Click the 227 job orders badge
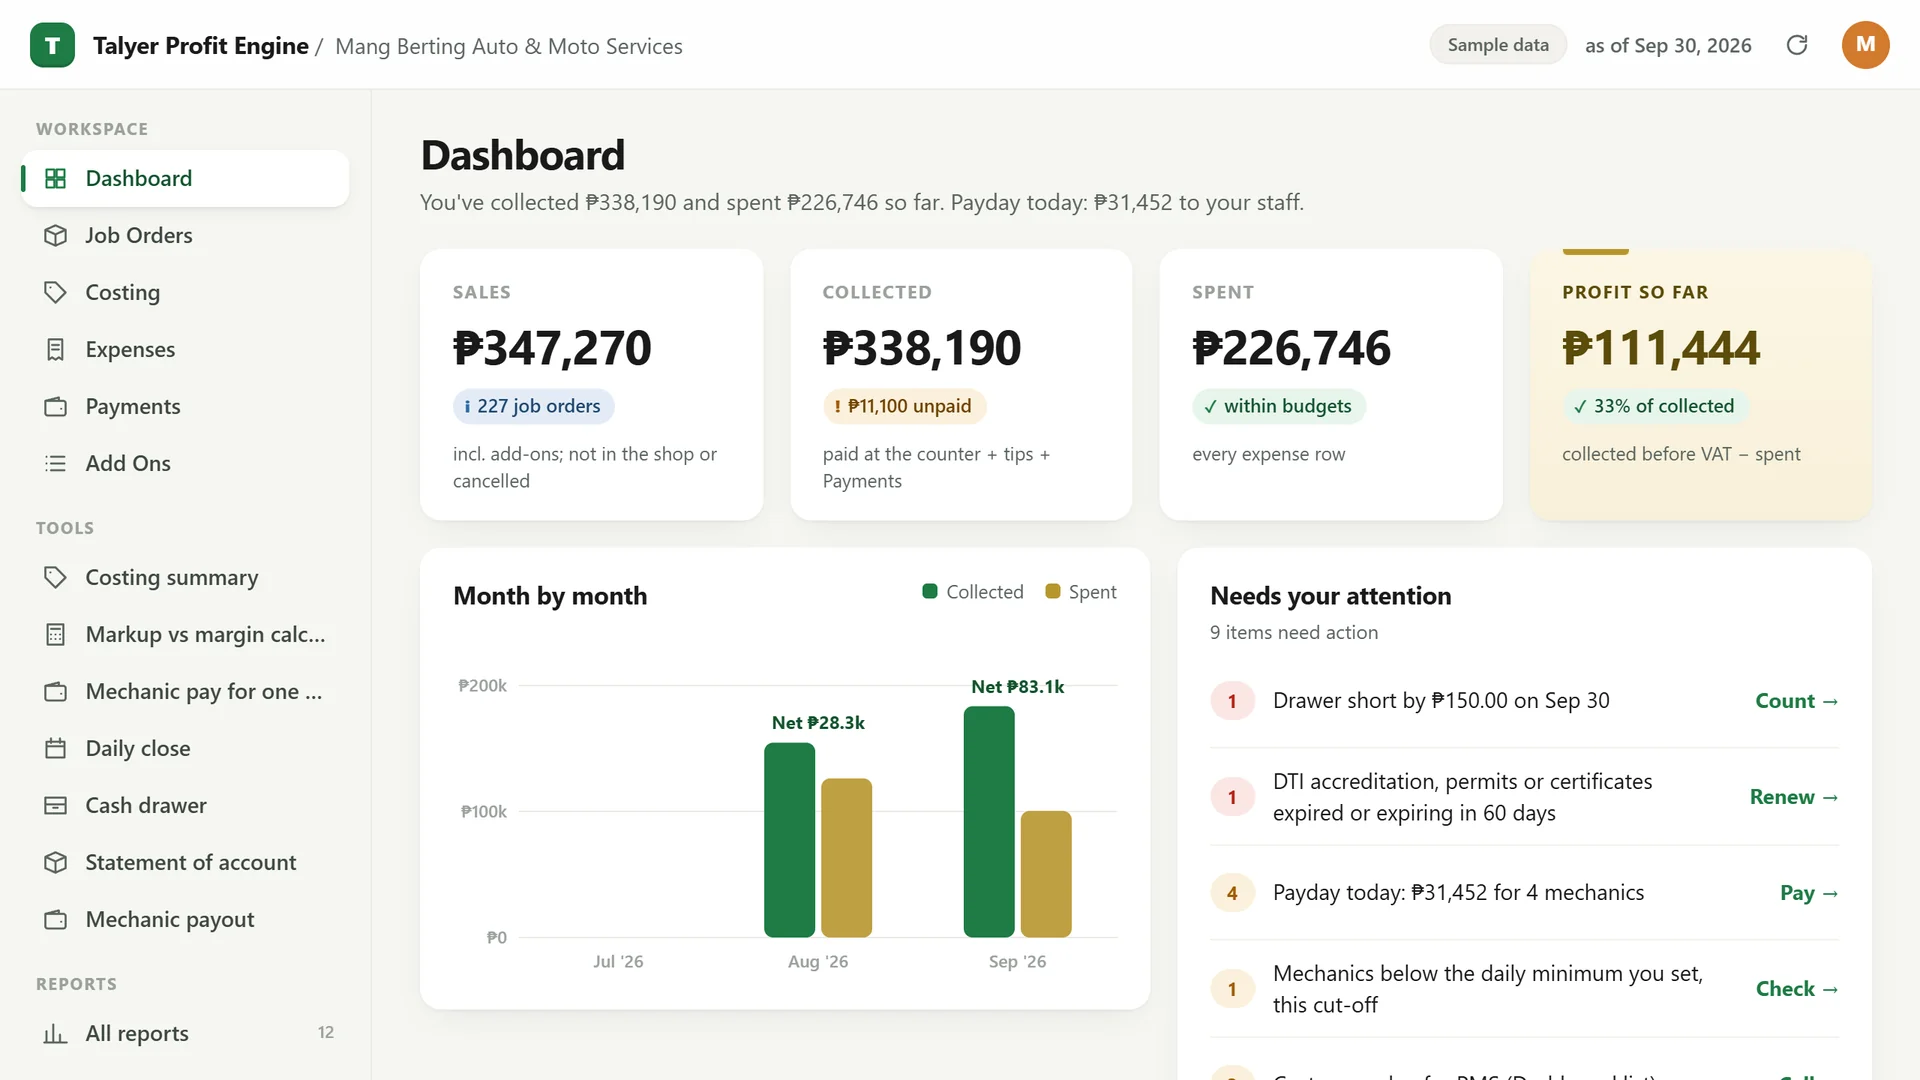Image resolution: width=1920 pixels, height=1080 pixels. [x=533, y=406]
